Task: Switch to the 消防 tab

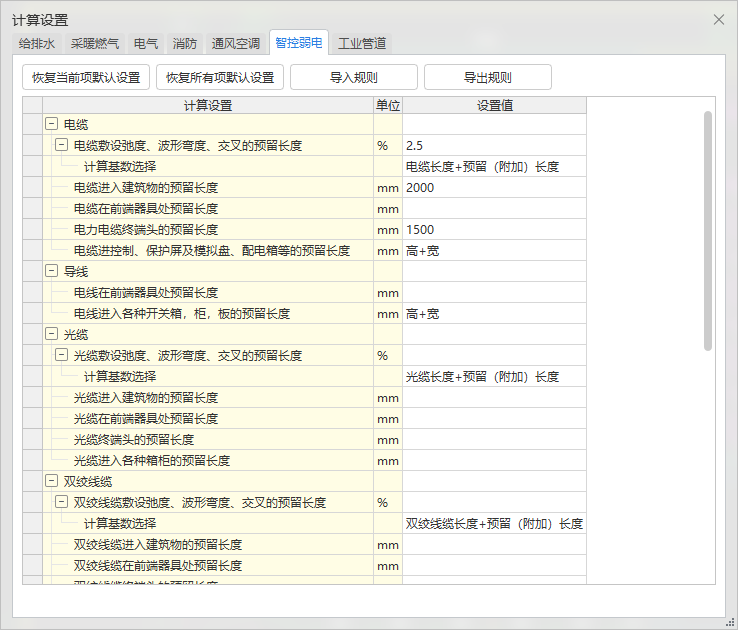Action: tap(185, 44)
